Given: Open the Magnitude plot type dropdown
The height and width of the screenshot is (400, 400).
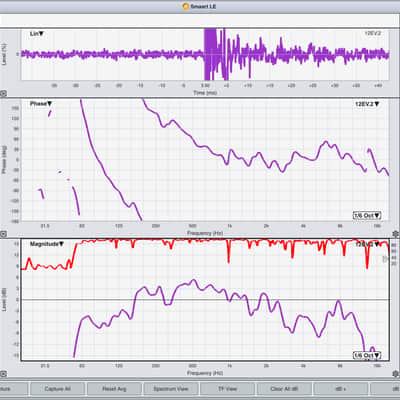Looking at the screenshot, I should [47, 244].
